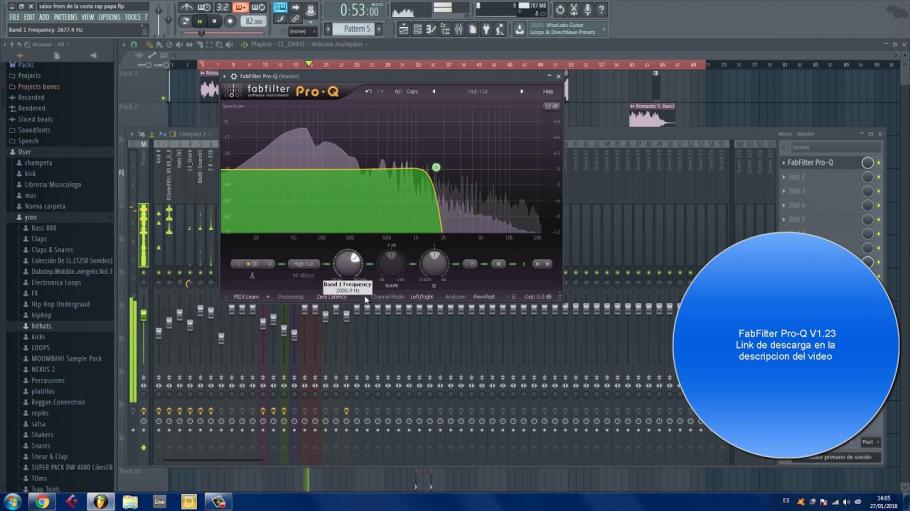Select the Bass 808 folder in browser
This screenshot has width=910, height=511.
pos(44,228)
